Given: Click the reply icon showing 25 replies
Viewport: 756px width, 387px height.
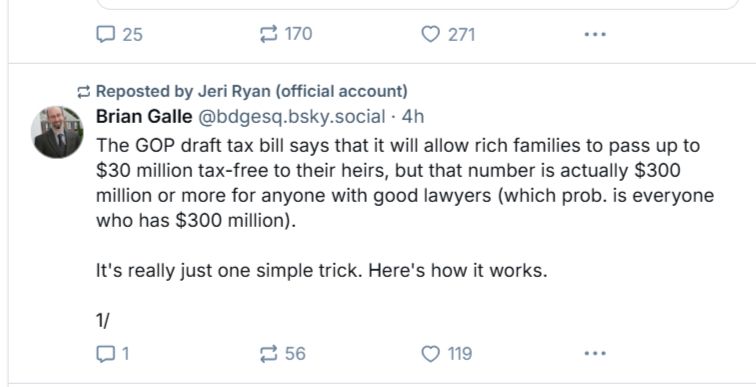Looking at the screenshot, I should (119, 34).
